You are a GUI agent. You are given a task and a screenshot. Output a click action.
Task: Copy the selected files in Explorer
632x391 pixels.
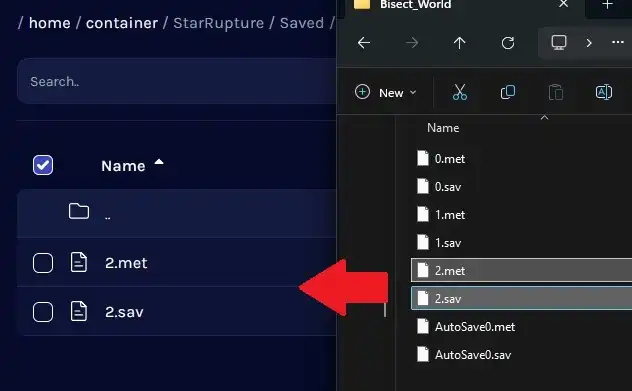(x=507, y=92)
